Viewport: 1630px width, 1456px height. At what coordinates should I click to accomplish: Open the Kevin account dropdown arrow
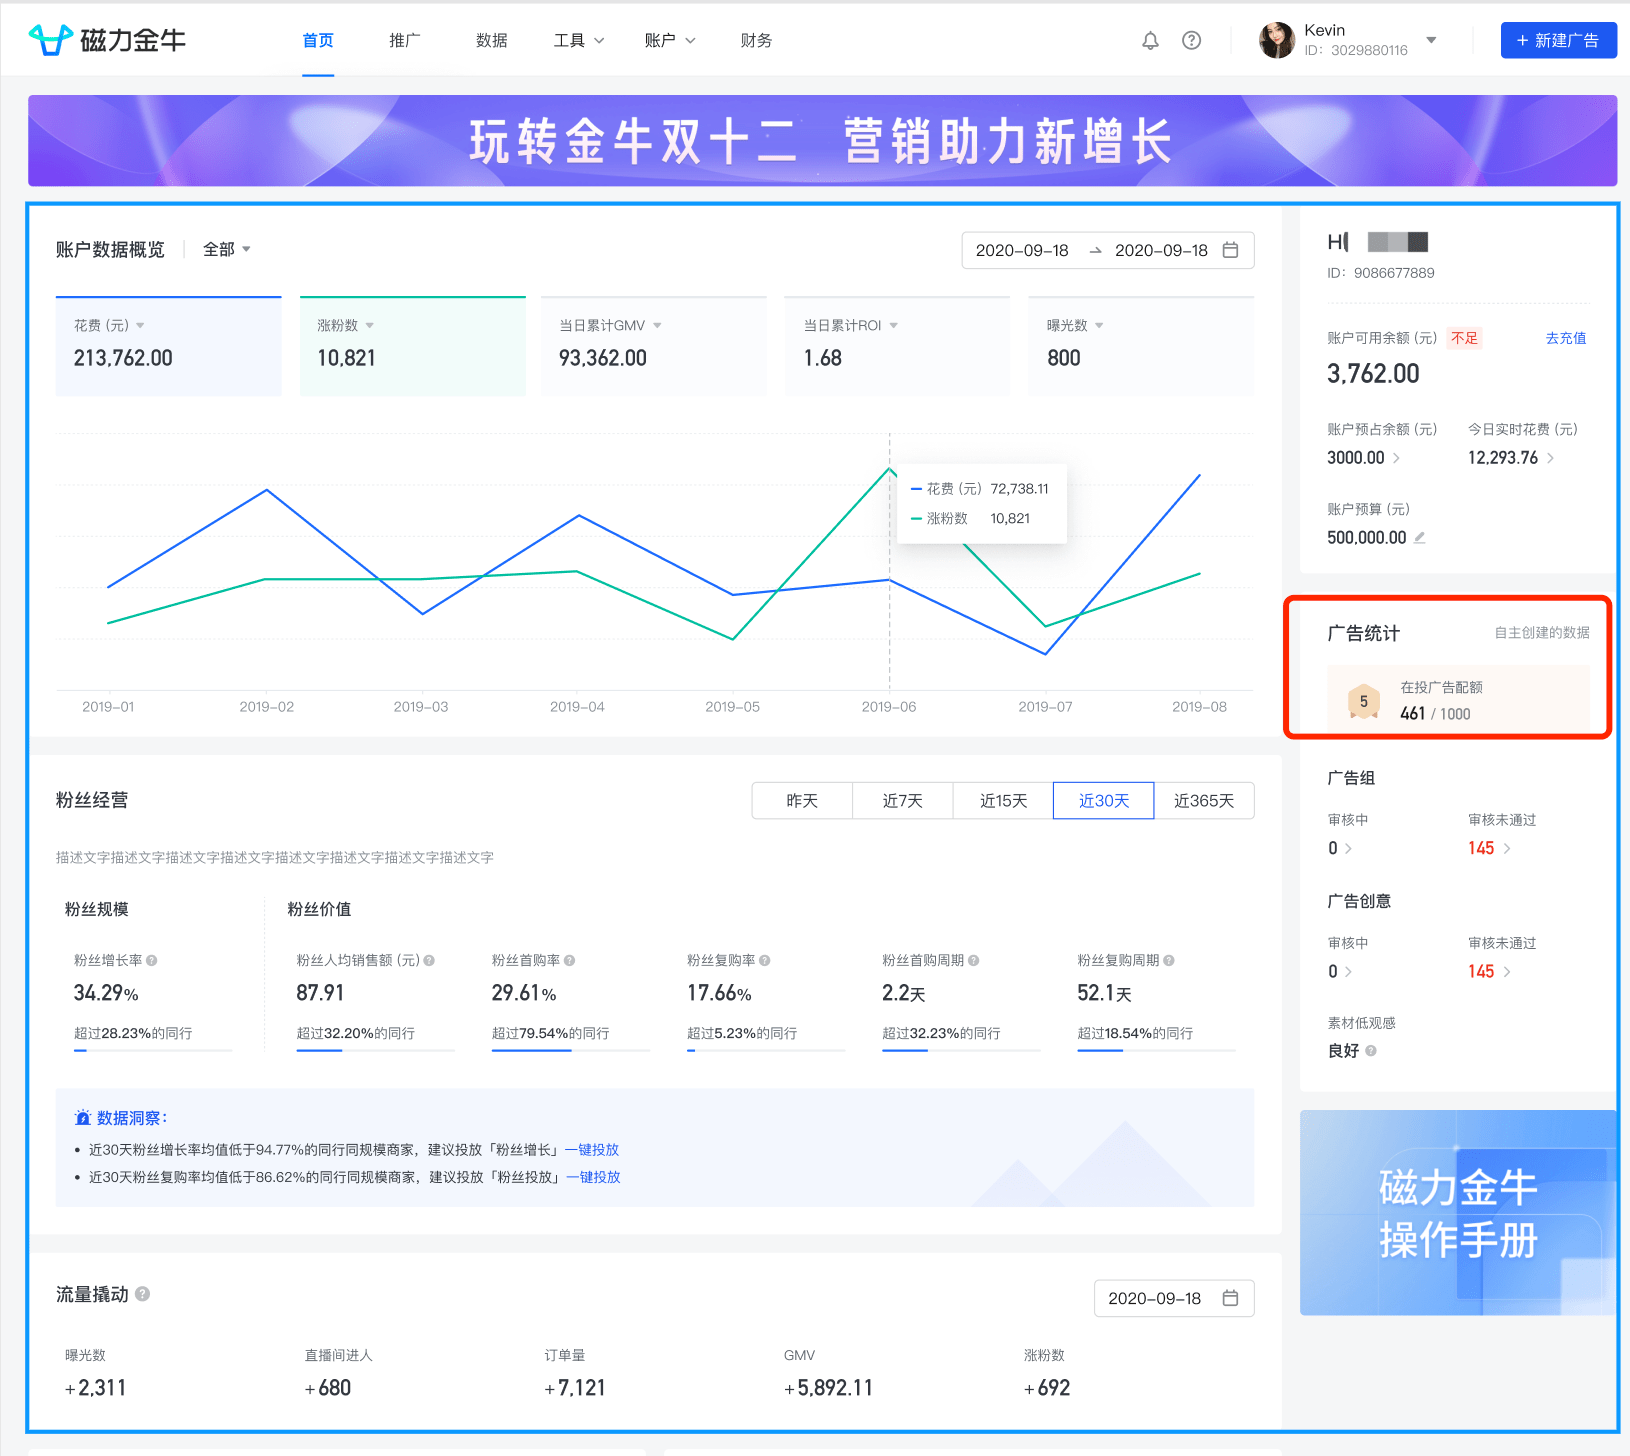1431,40
